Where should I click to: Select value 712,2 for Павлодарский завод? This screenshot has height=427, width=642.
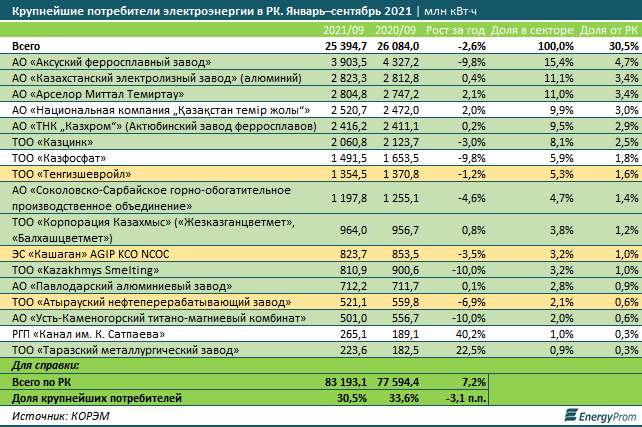click(353, 286)
